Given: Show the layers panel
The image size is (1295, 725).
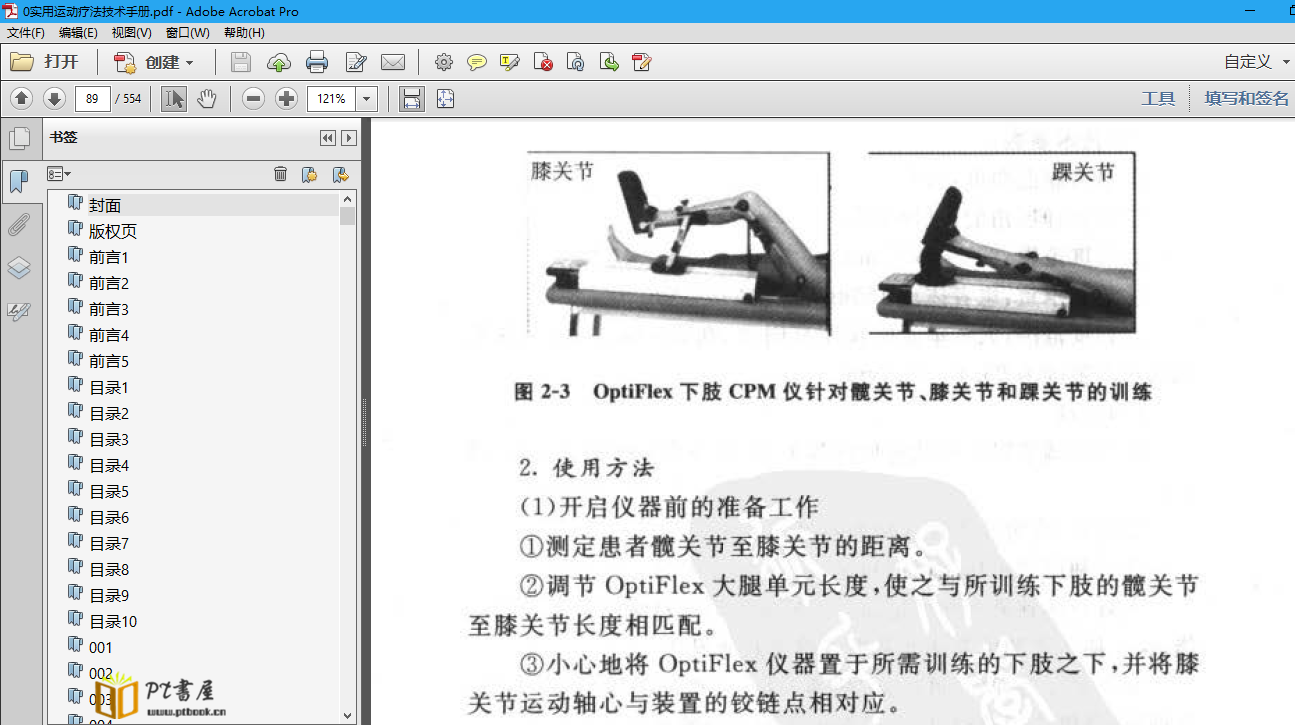Looking at the screenshot, I should click(x=19, y=268).
